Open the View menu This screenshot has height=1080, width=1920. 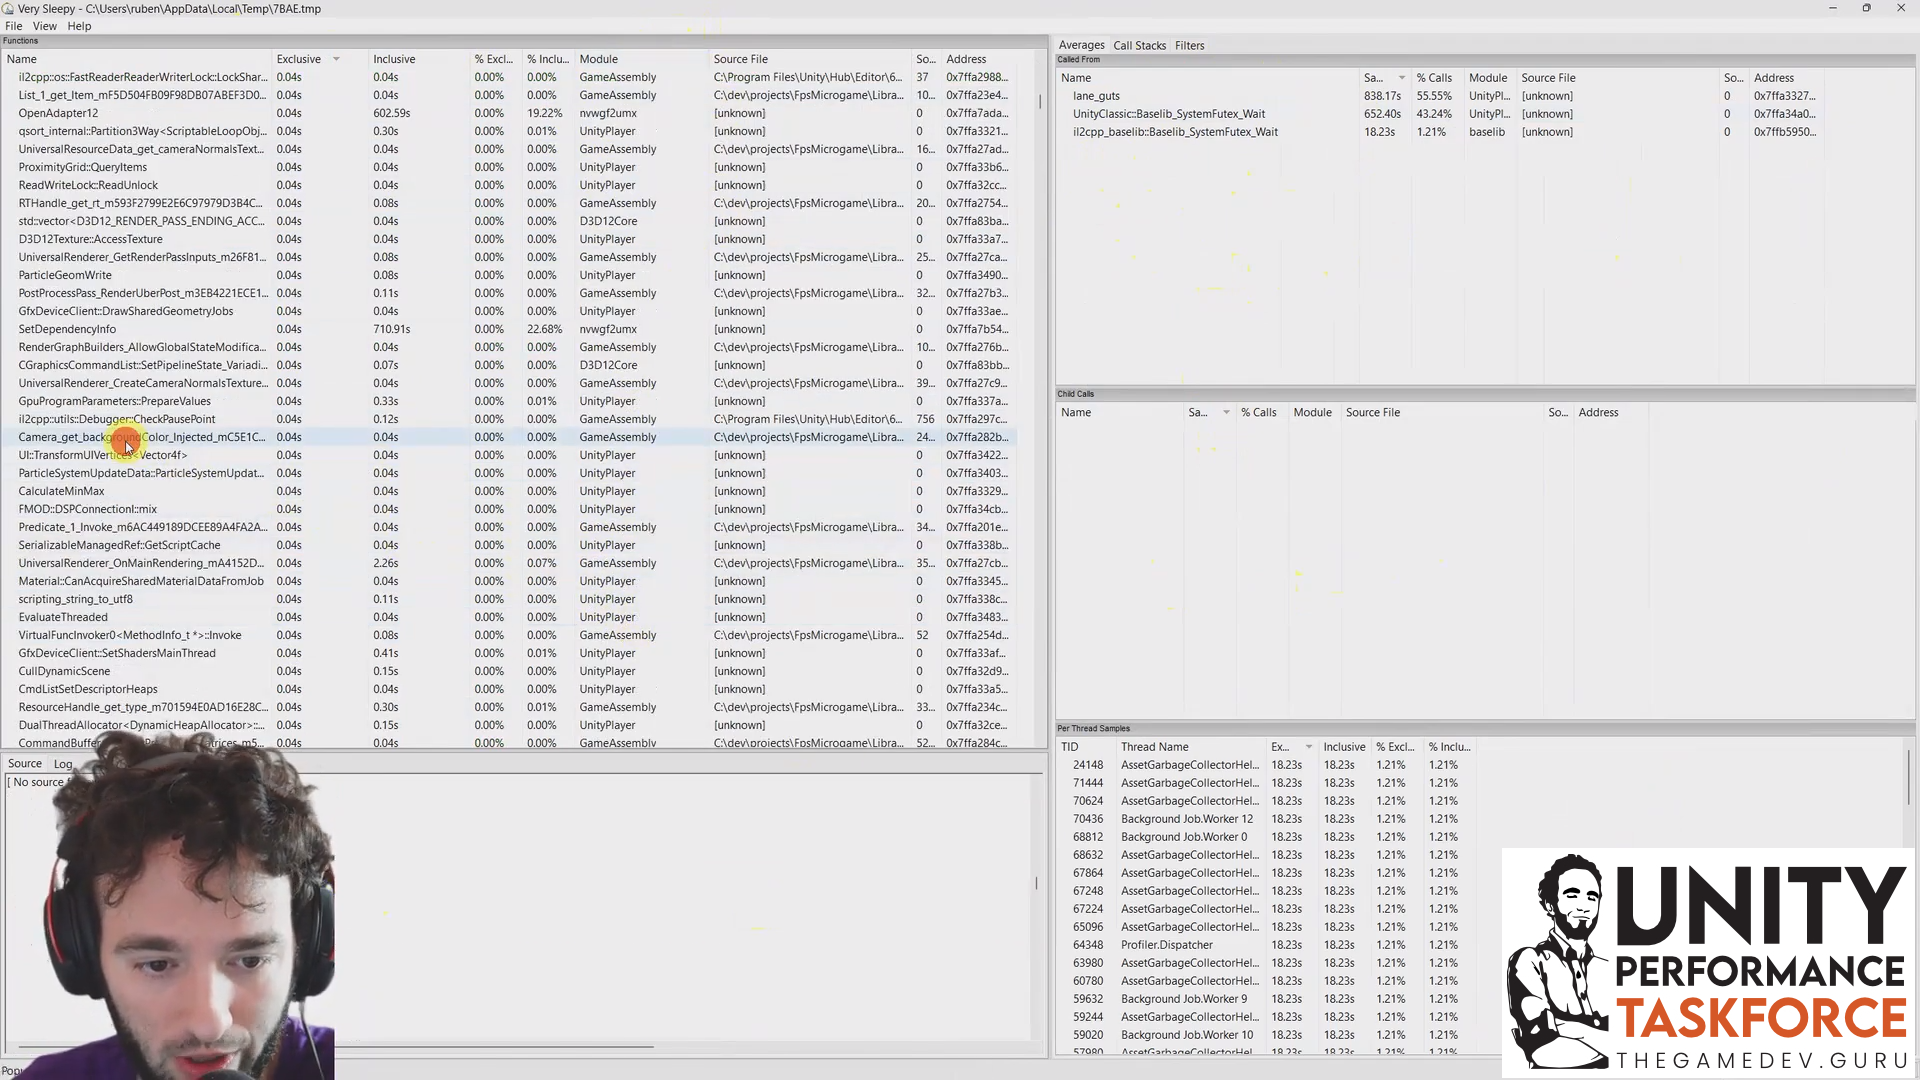click(x=45, y=26)
